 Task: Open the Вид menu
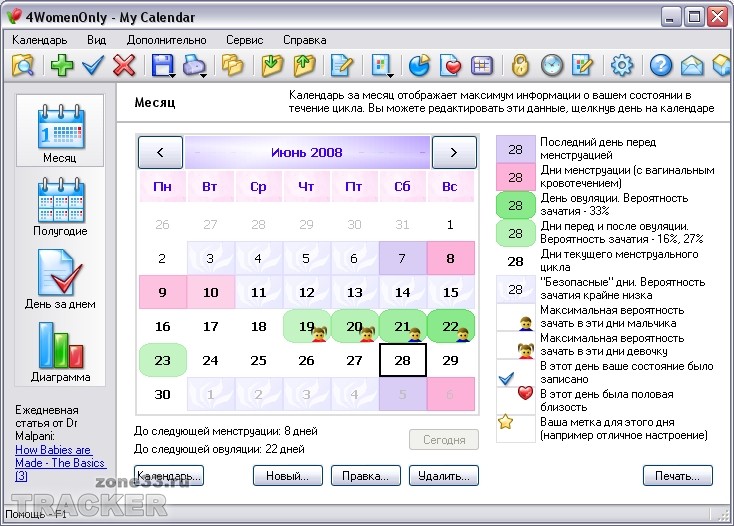[96, 40]
